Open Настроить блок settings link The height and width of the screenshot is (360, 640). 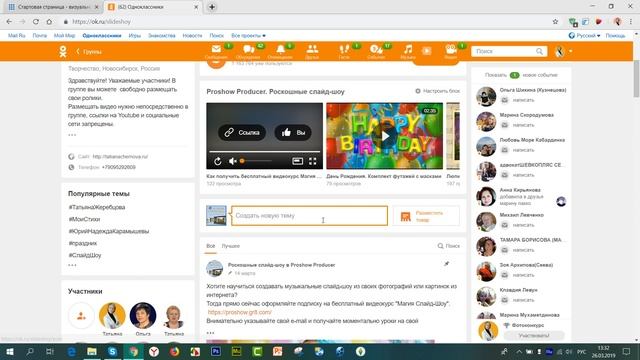click(x=437, y=91)
